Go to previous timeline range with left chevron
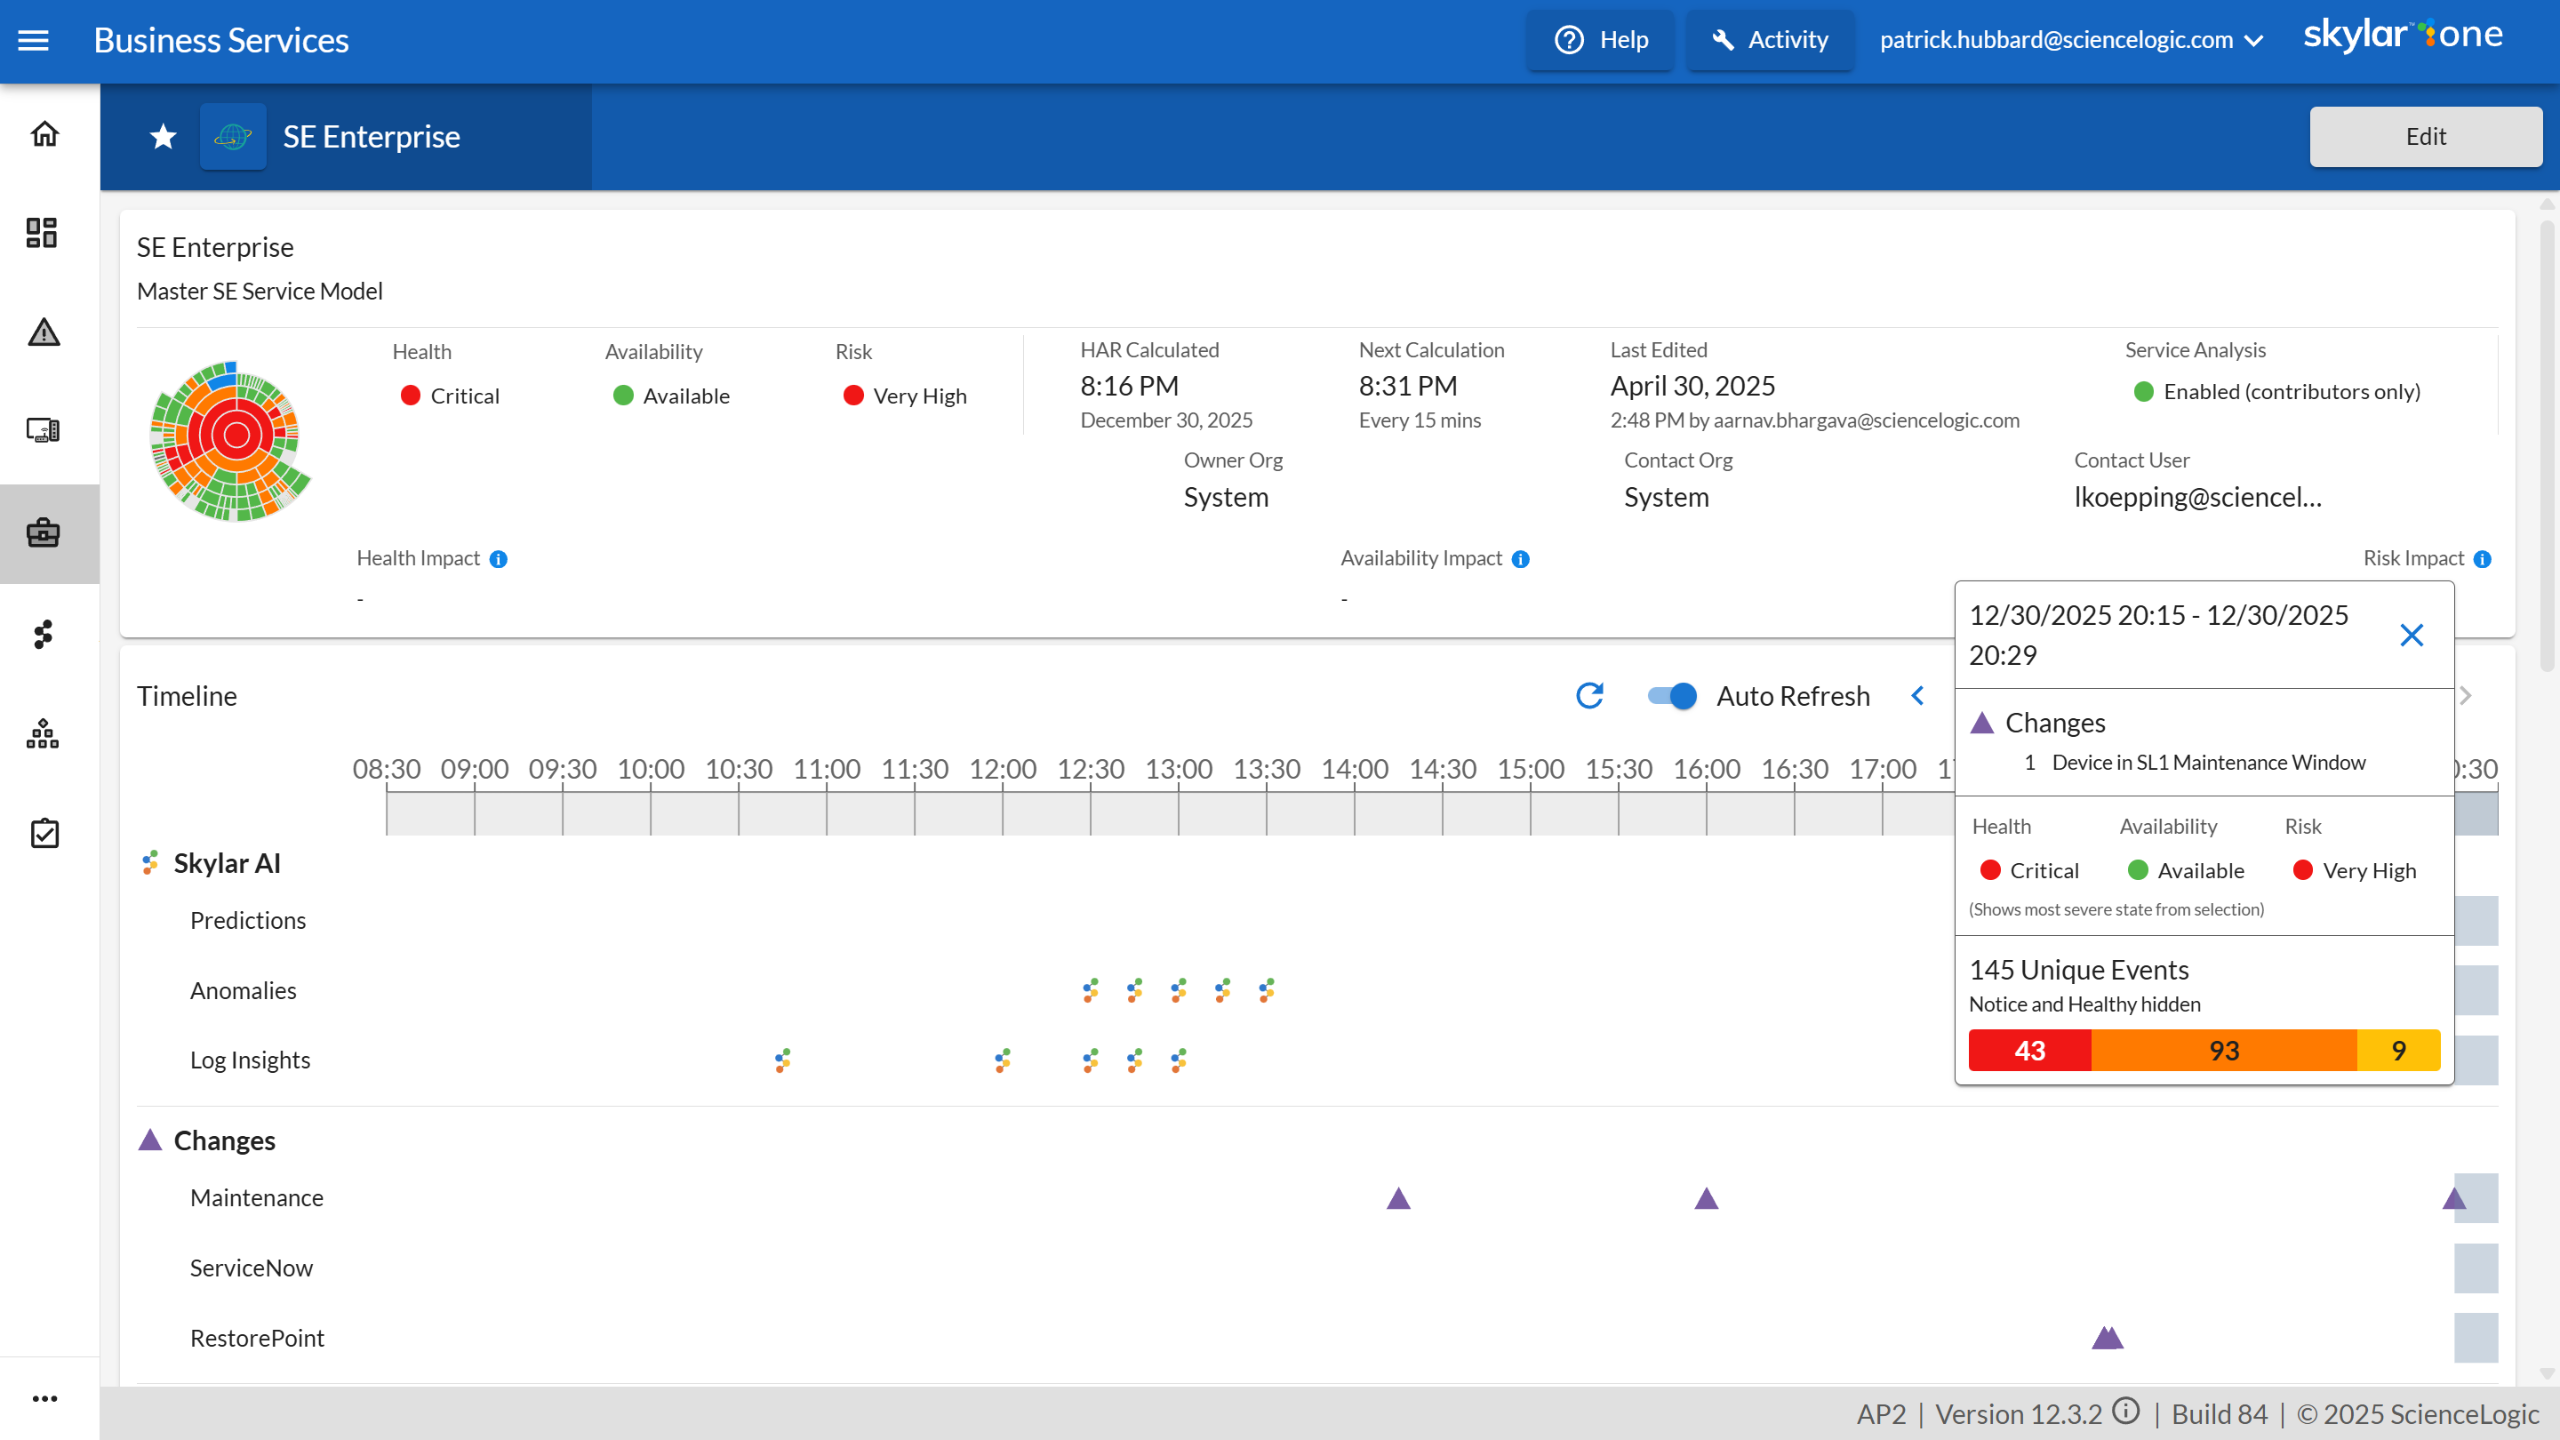 pos(1918,696)
